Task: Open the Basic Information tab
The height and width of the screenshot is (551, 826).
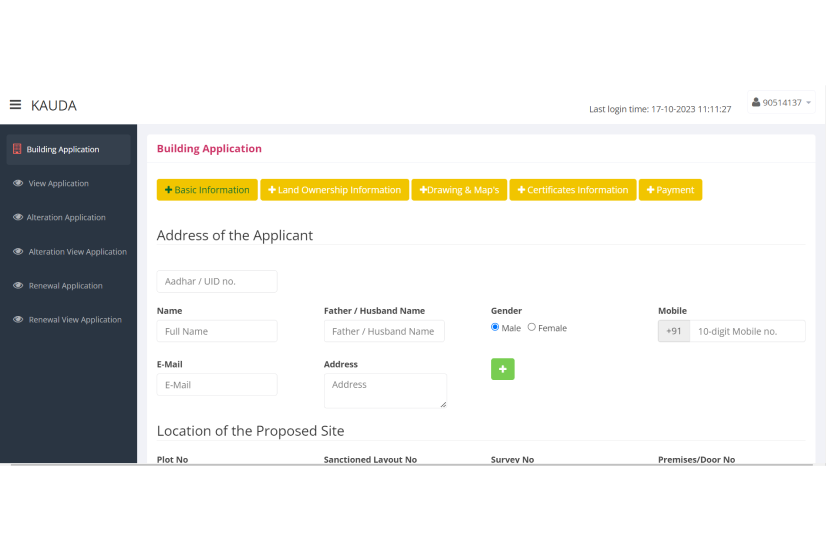Action: [x=207, y=190]
